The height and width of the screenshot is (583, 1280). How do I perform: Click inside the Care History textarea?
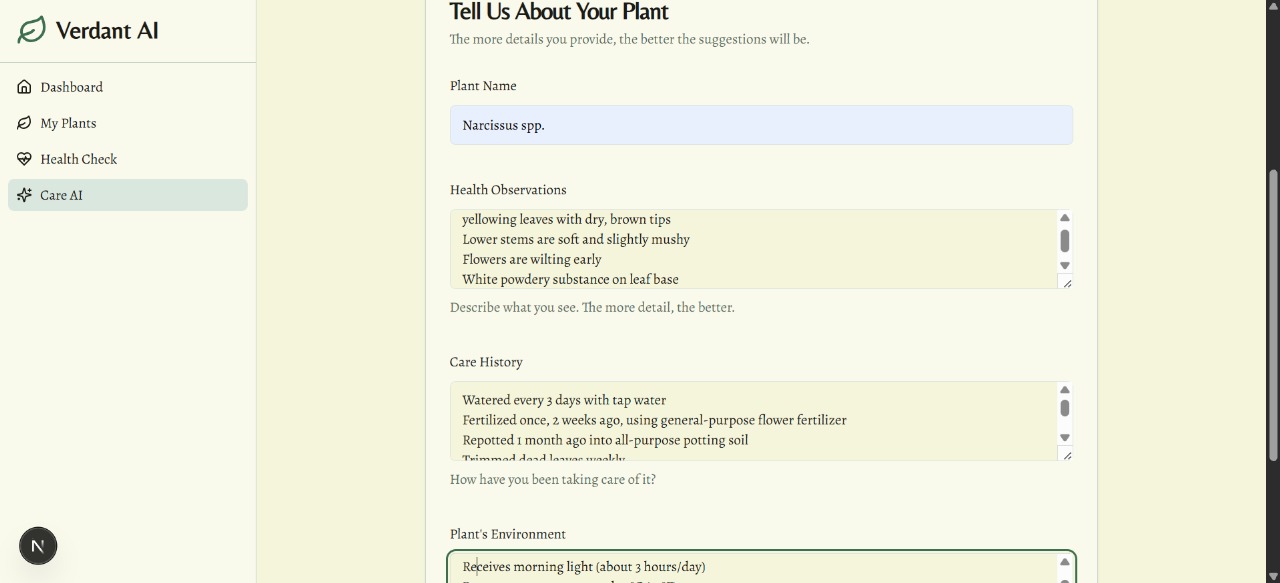click(x=750, y=420)
